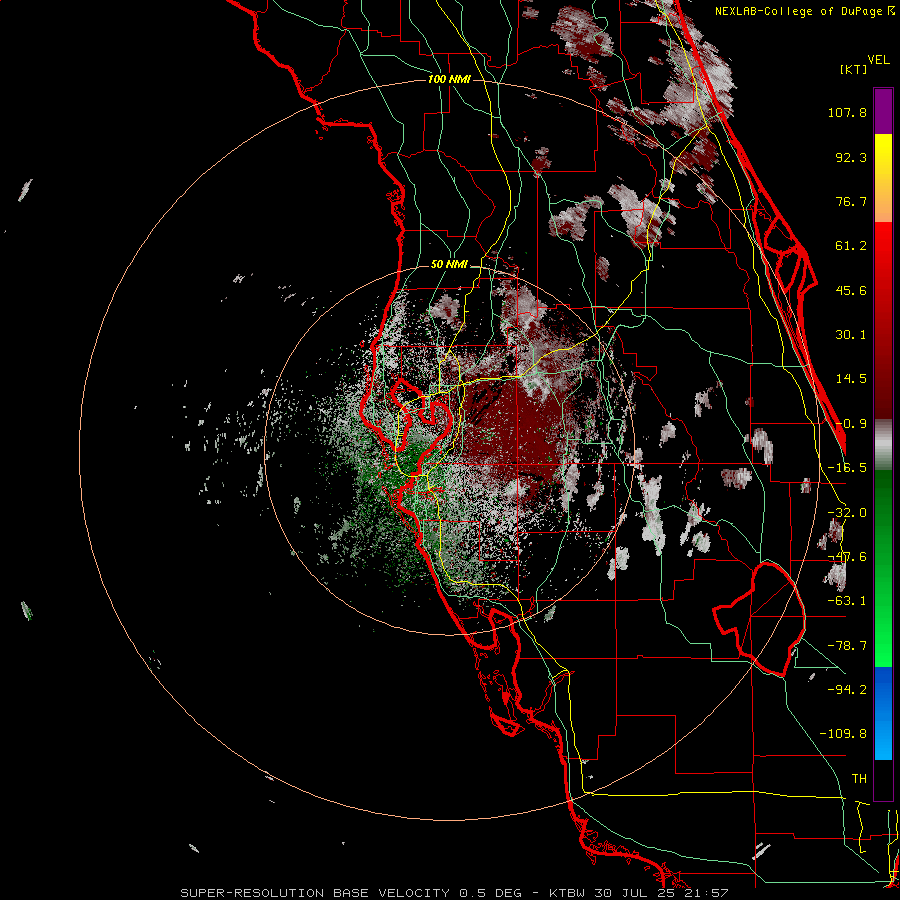Click the -0.9 value on velocity scale

(x=851, y=424)
